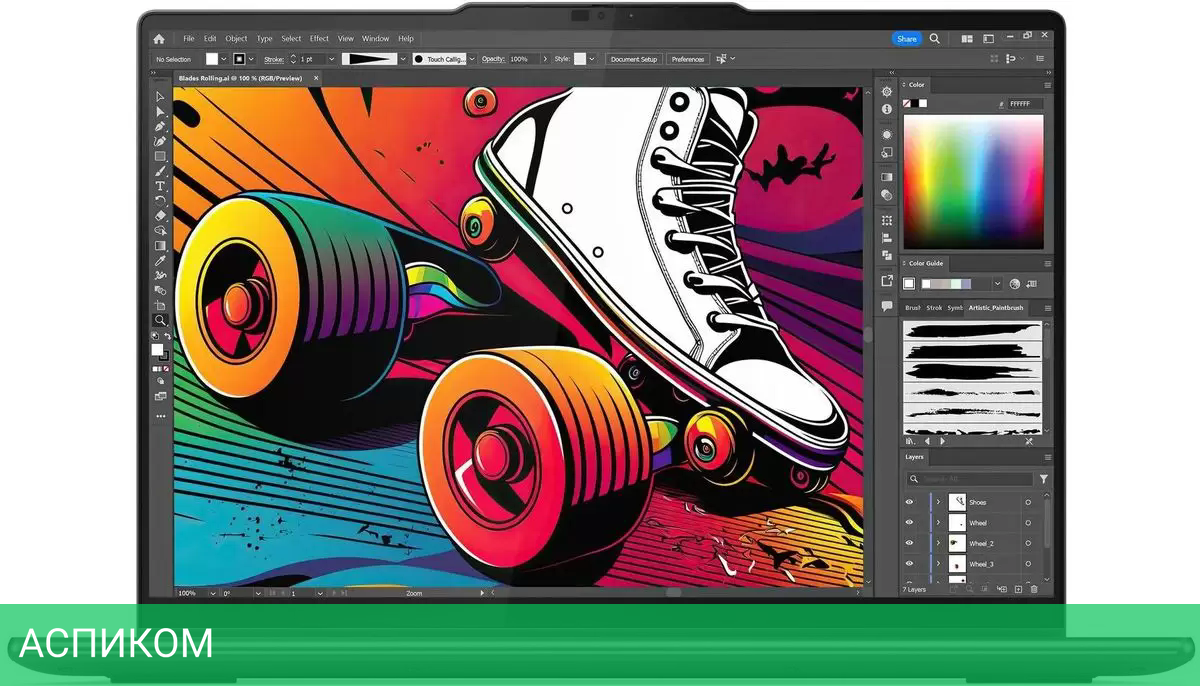Viewport: 1200px width, 686px height.
Task: Pick a color from the Color spectrum
Action: pyautogui.click(x=972, y=180)
